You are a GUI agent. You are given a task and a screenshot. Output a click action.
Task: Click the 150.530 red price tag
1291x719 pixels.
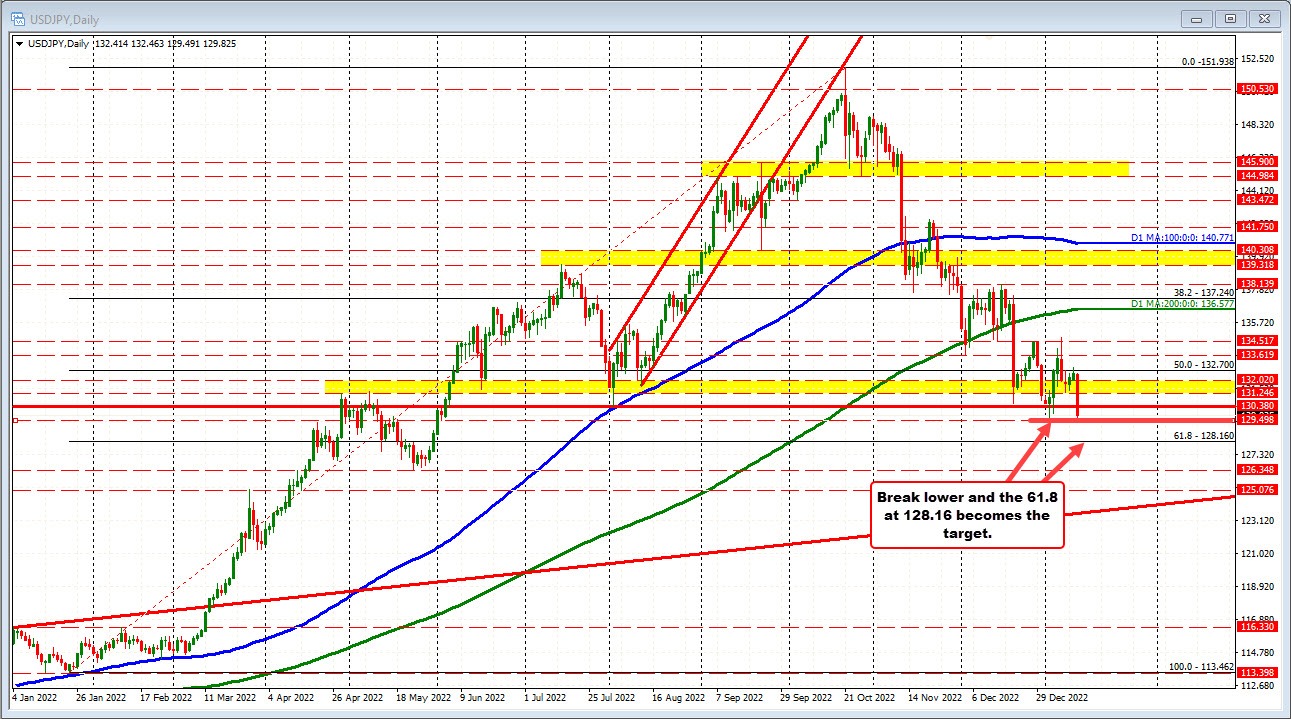point(1256,89)
